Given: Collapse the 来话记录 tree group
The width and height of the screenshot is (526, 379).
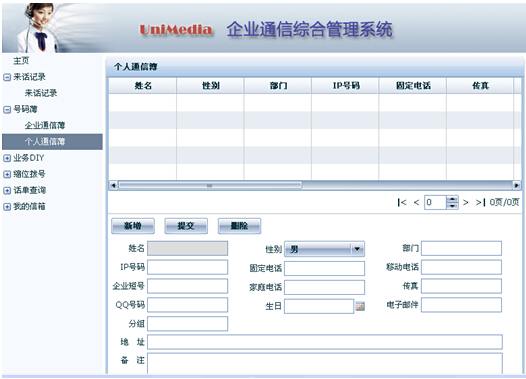Looking at the screenshot, I should click(x=7, y=77).
